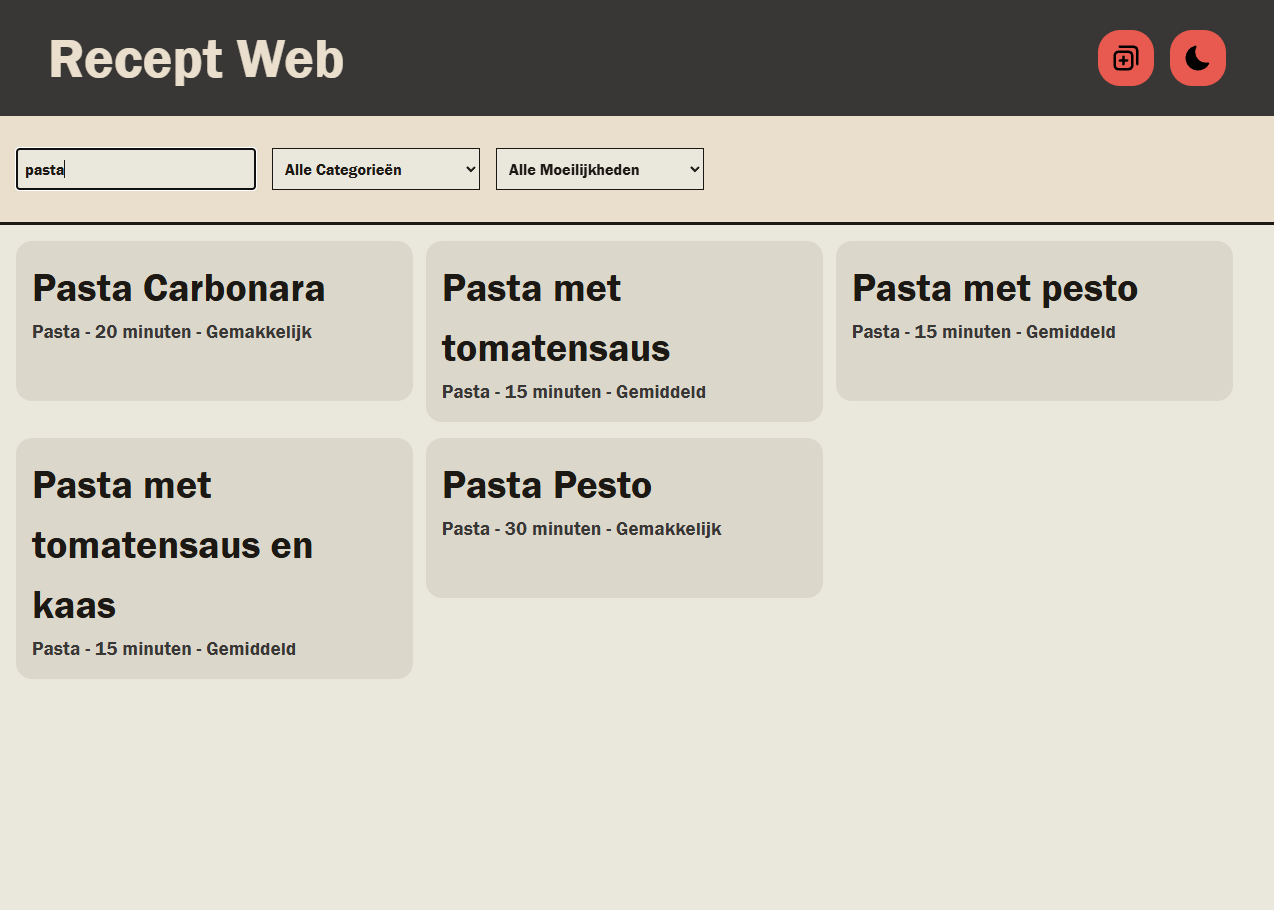Expand the difficulty filter selector
The image size is (1274, 910).
point(599,169)
